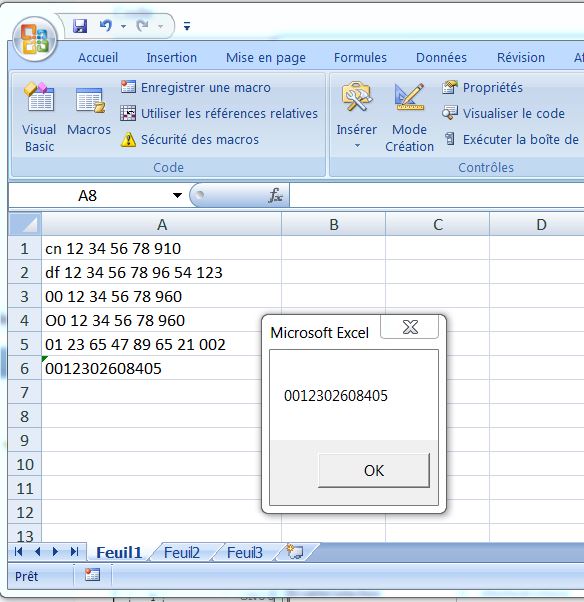Undo the last action

point(105,26)
